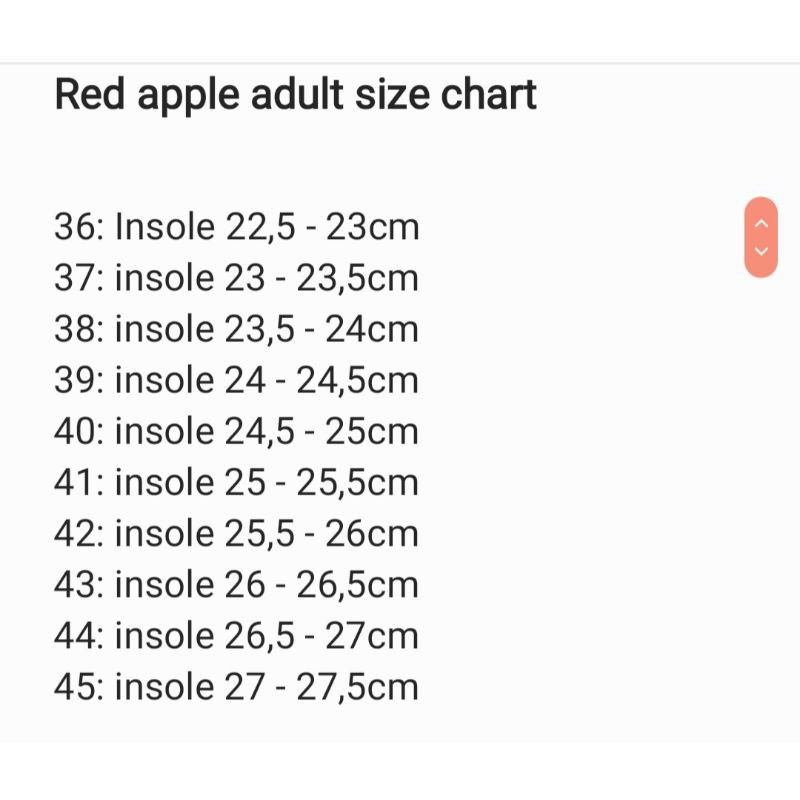Select the size 37 insole row

click(236, 278)
